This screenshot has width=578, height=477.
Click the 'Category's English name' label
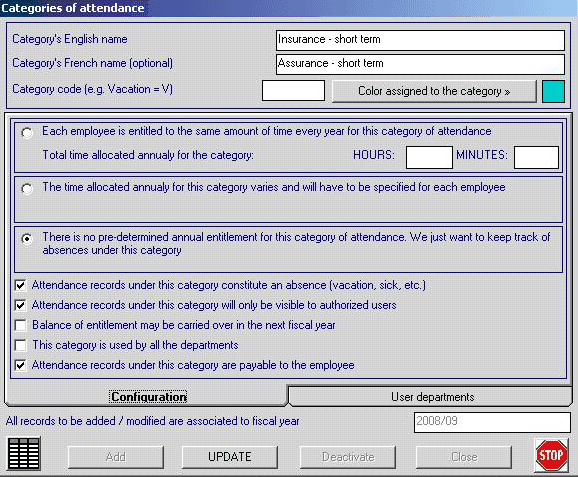tap(70, 39)
